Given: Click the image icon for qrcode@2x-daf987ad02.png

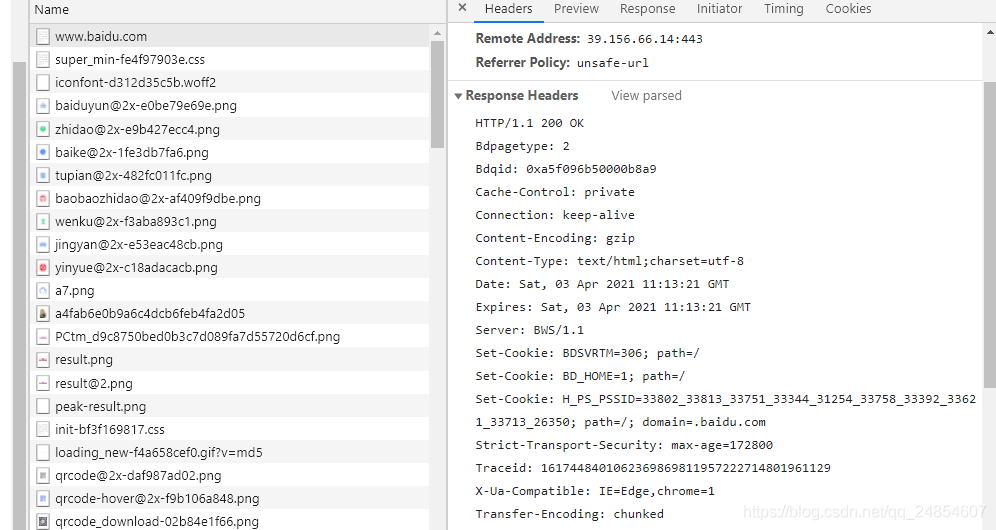Looking at the screenshot, I should [x=43, y=475].
